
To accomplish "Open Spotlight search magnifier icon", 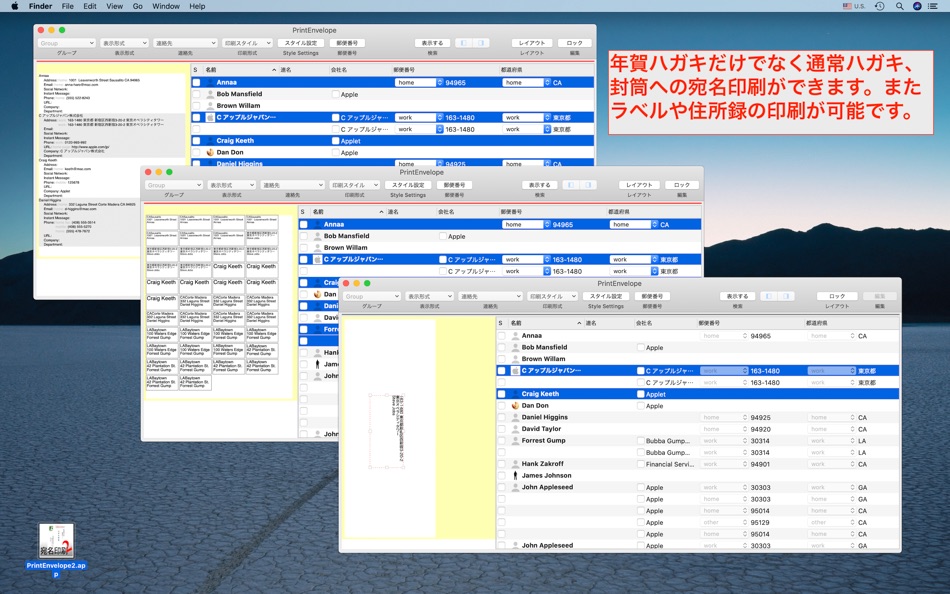I will click(899, 6).
